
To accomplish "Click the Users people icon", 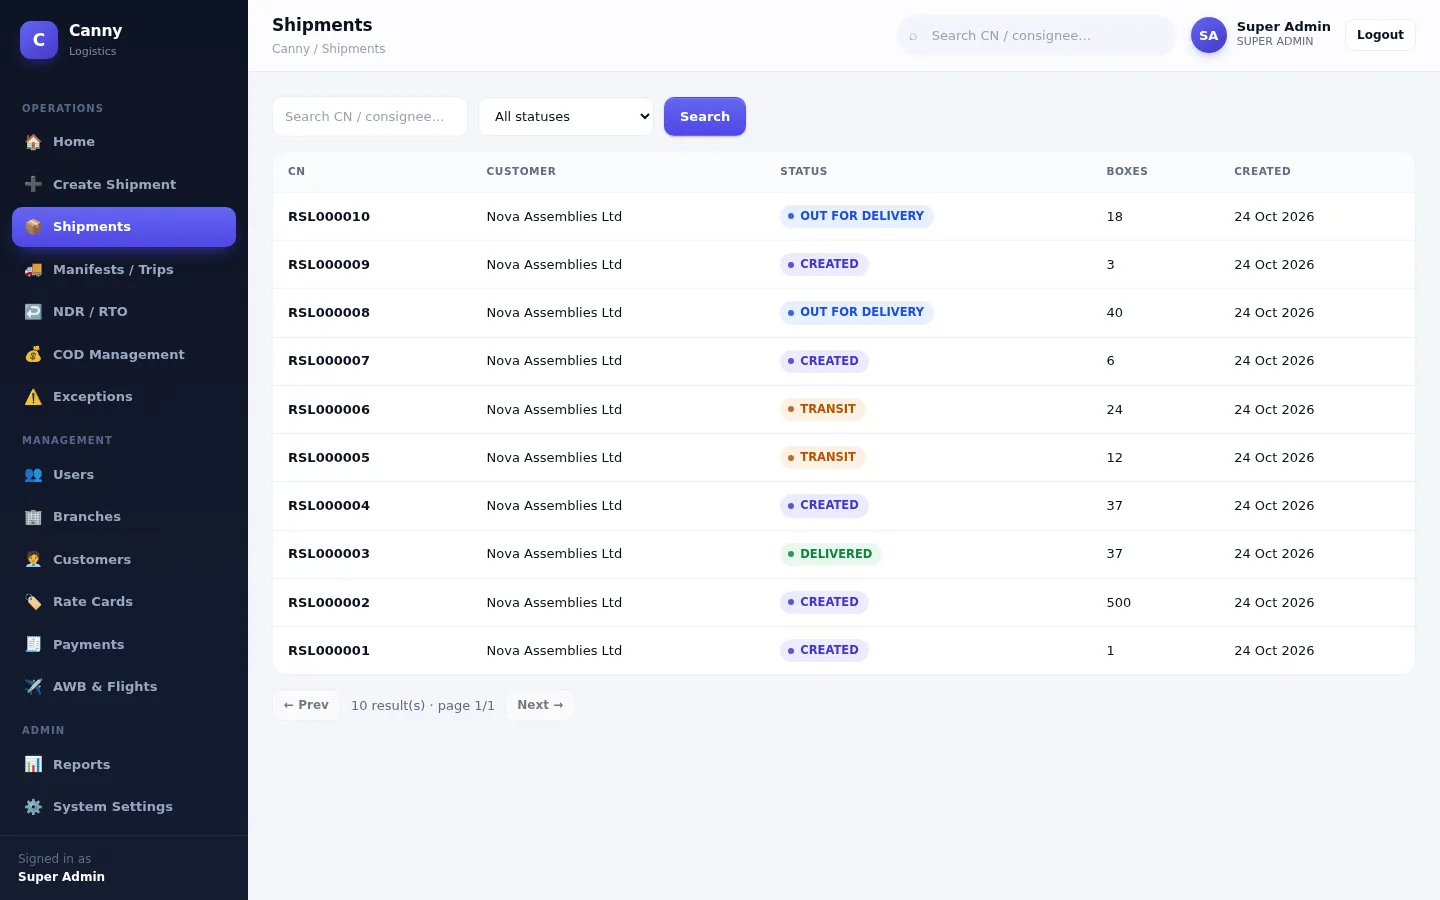I will tap(33, 475).
